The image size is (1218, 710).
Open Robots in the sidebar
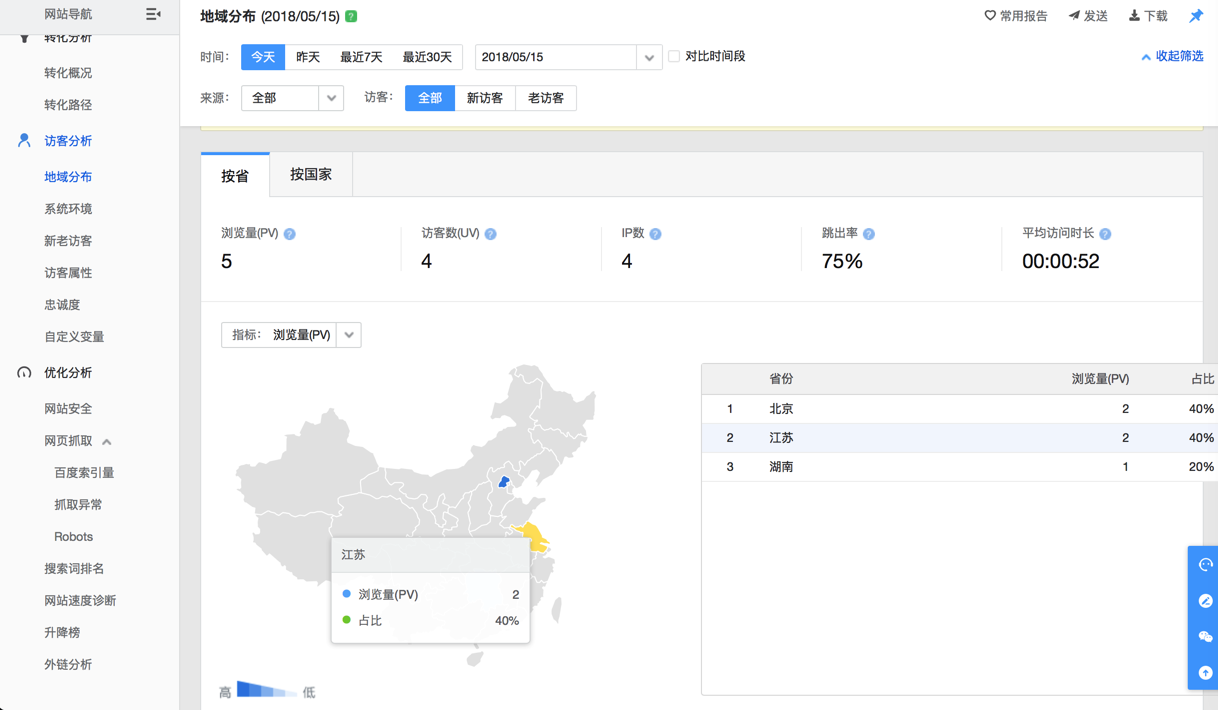[73, 537]
